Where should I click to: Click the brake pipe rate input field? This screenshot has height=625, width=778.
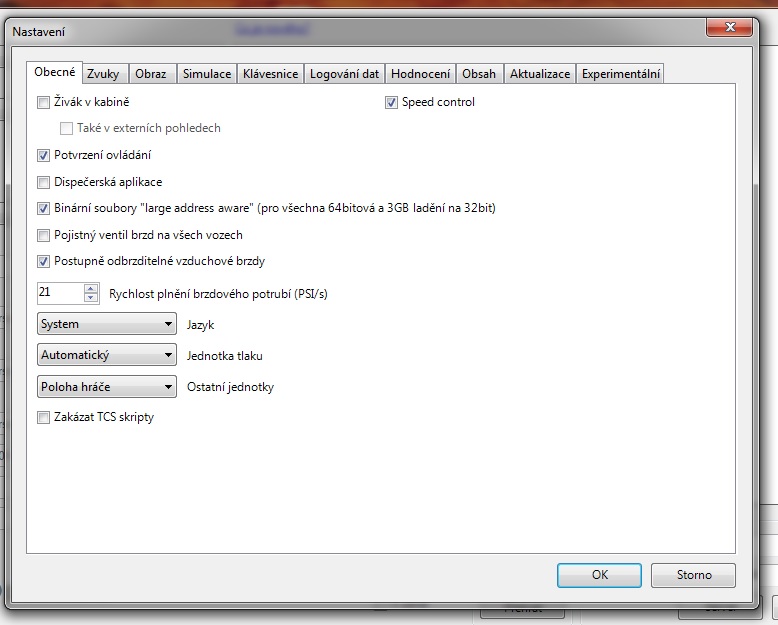point(59,293)
